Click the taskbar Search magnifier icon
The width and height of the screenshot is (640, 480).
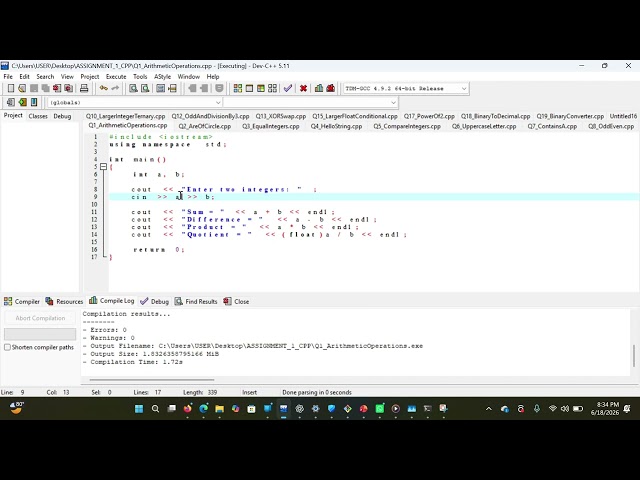pos(155,409)
